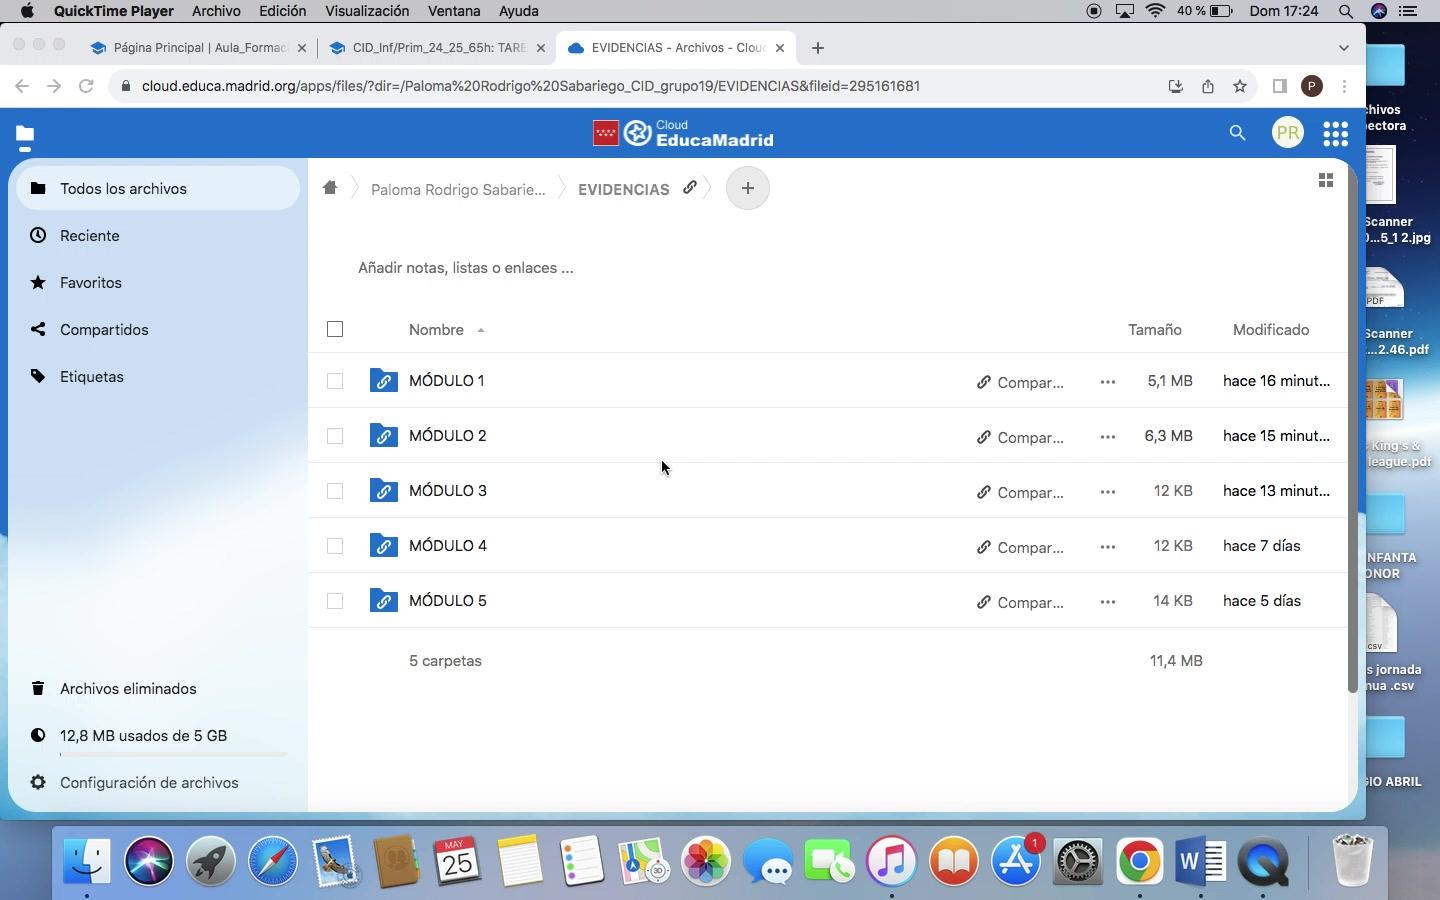Open the PR user avatar menu
This screenshot has width=1440, height=900.
coord(1288,133)
